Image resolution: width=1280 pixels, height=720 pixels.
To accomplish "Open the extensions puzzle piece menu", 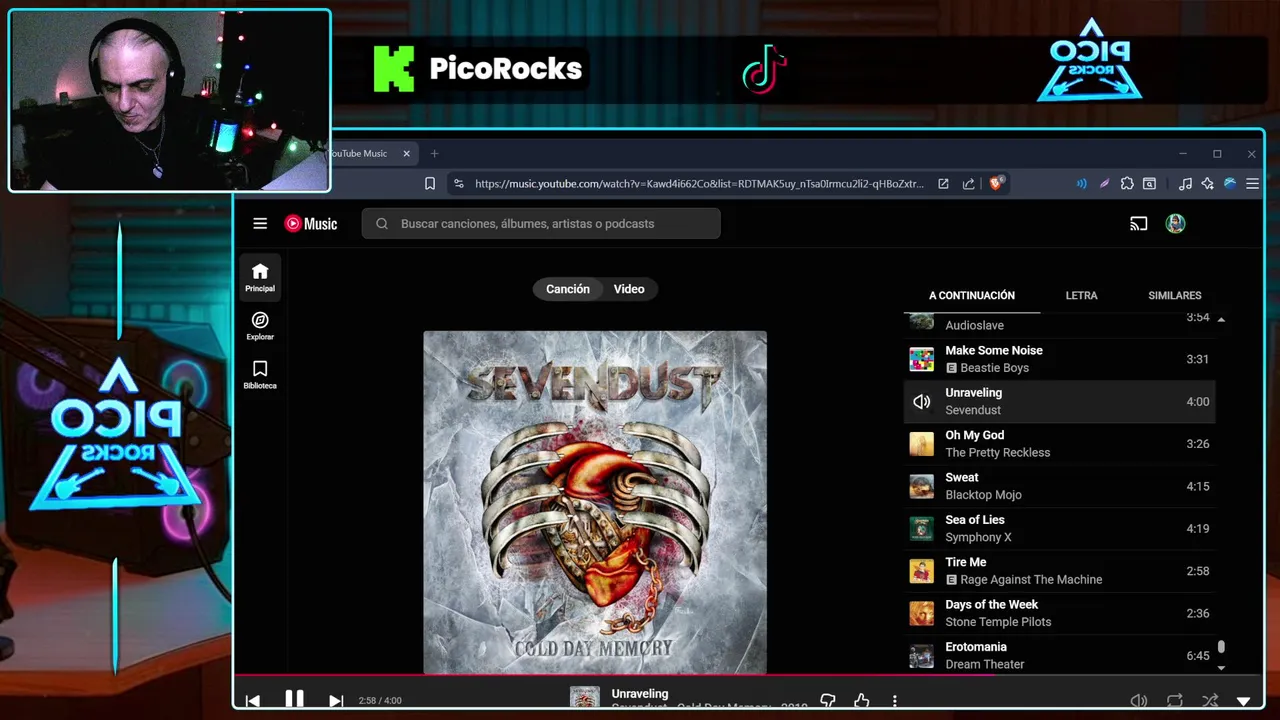I will pyautogui.click(x=1127, y=184).
